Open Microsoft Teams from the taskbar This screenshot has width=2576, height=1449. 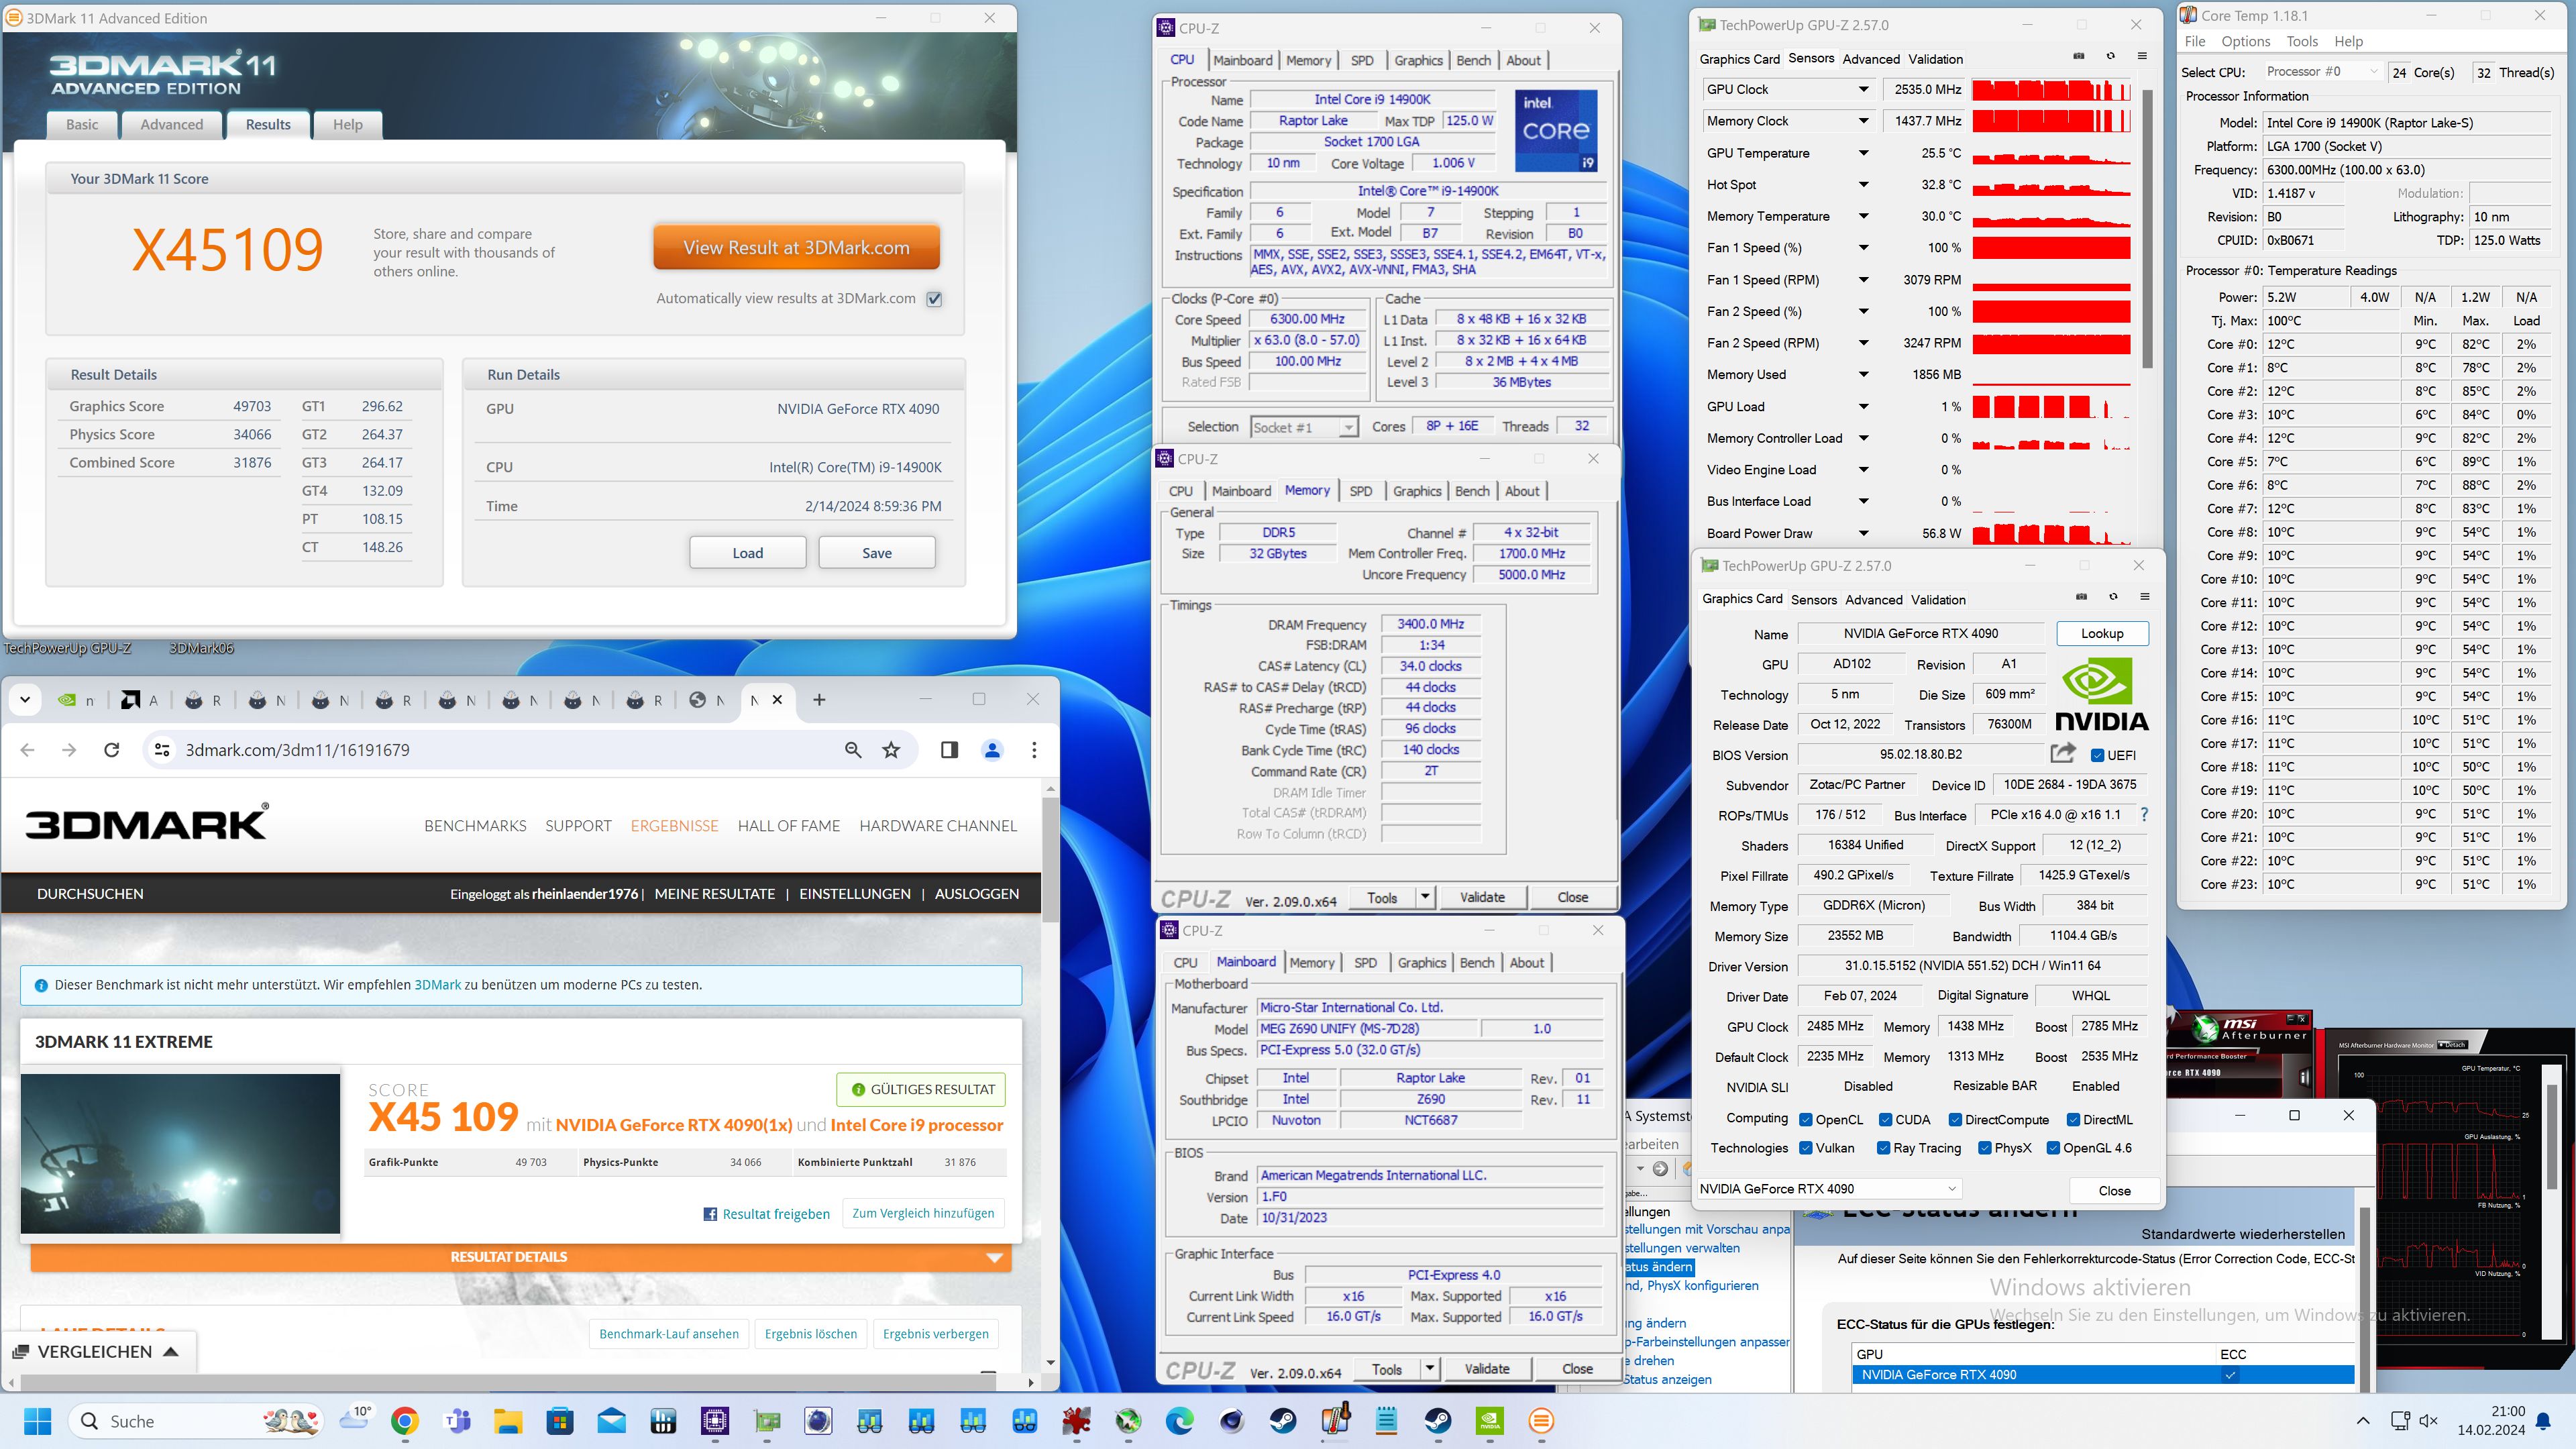[x=457, y=1421]
